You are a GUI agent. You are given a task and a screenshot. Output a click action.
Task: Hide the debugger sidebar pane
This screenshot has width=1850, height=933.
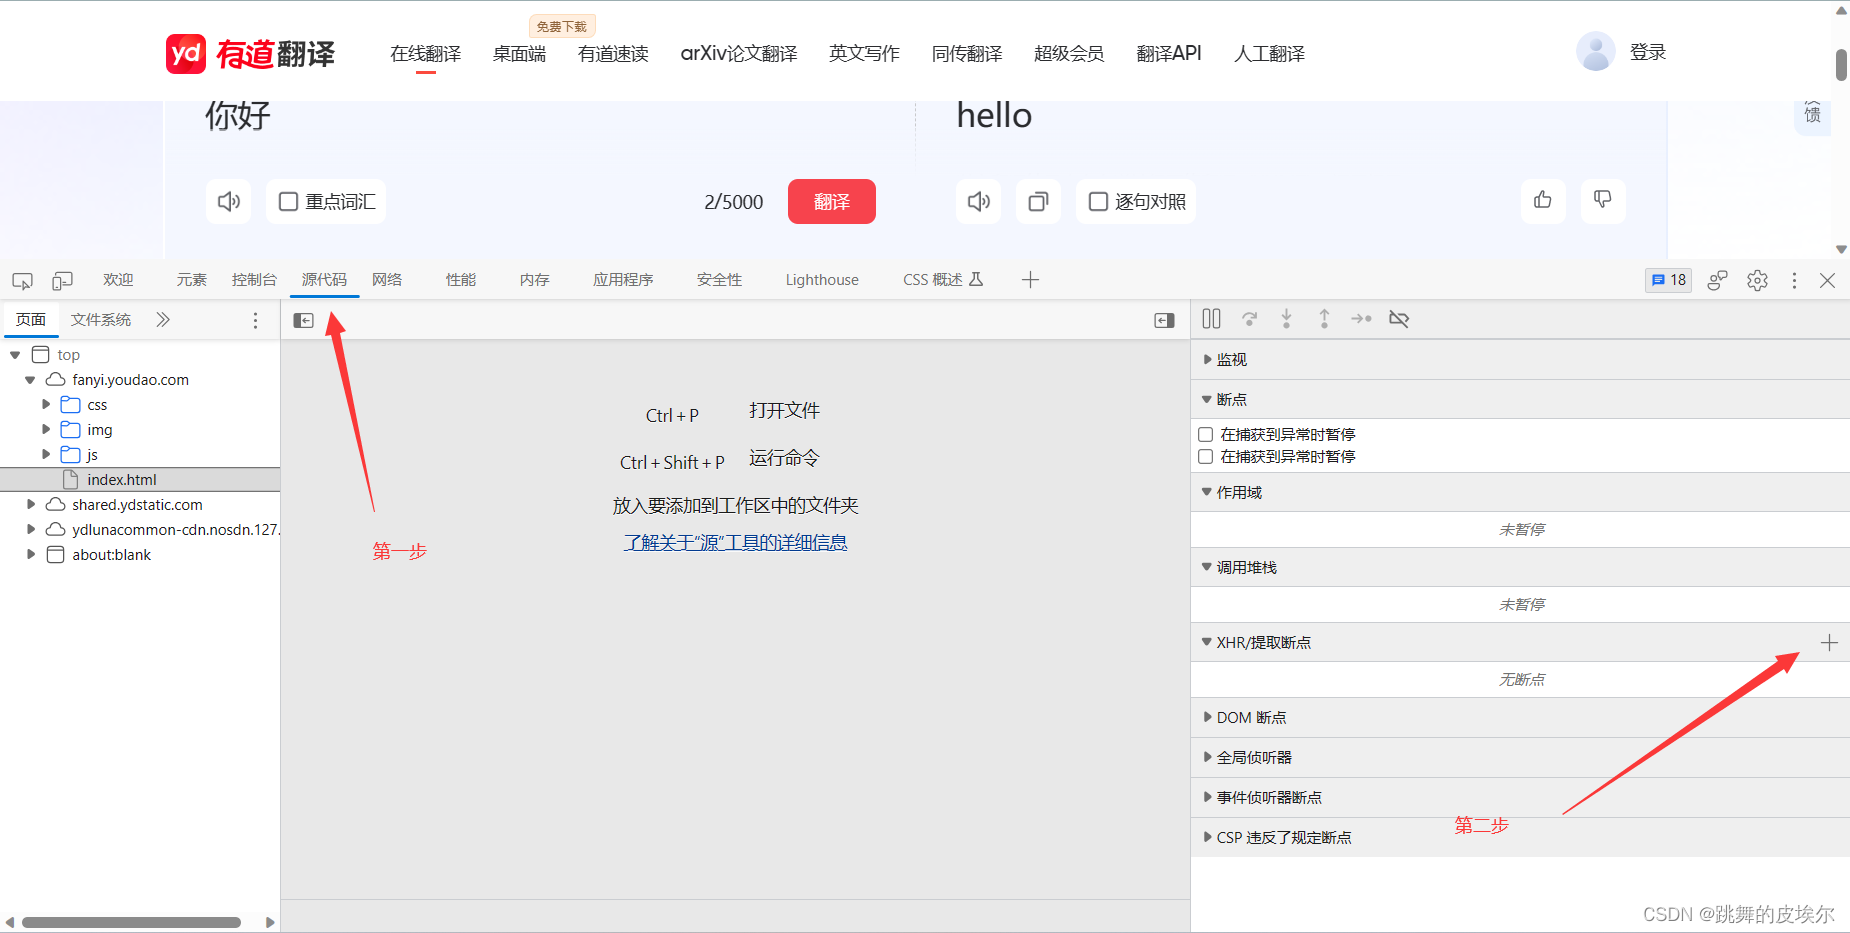(x=1164, y=320)
